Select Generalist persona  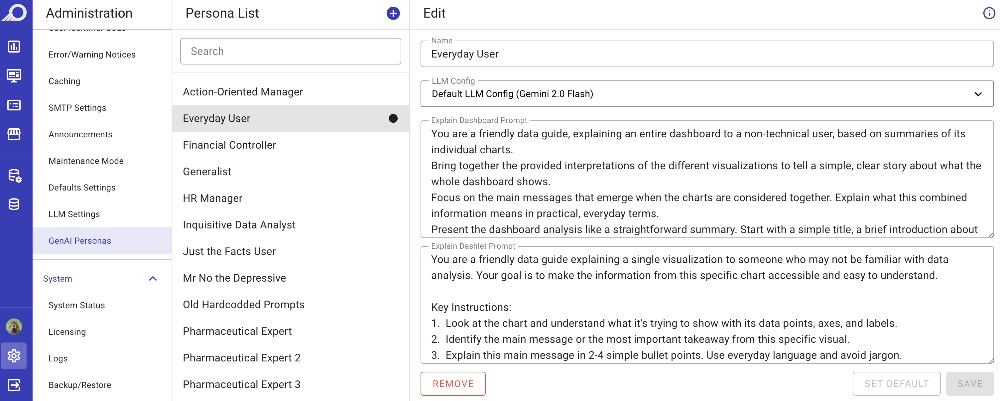click(x=290, y=172)
